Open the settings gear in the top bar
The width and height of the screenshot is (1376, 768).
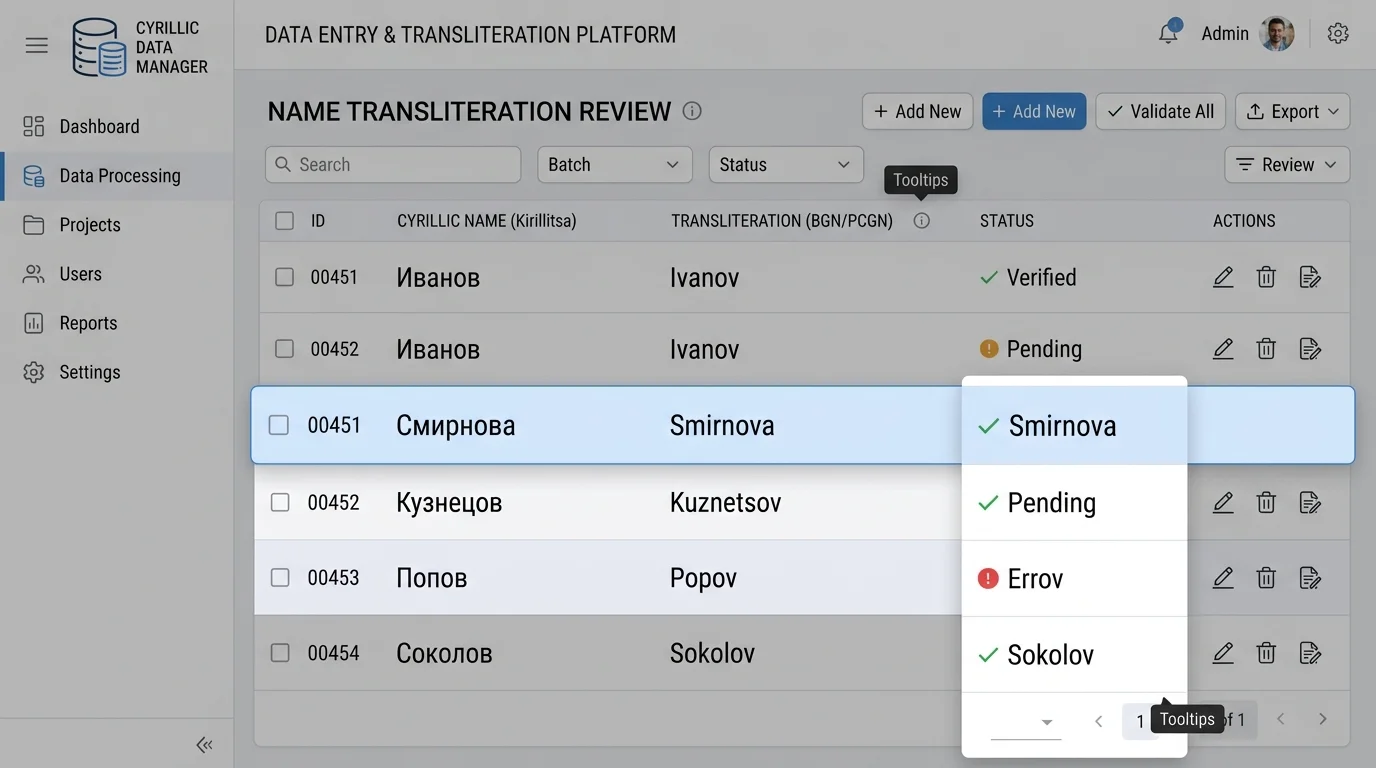coord(1337,33)
